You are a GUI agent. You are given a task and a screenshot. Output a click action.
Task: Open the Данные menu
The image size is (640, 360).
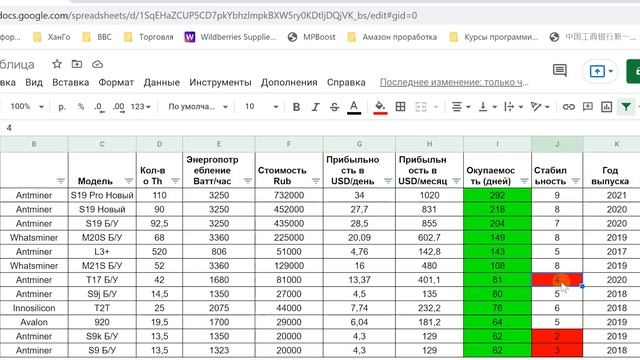click(162, 82)
